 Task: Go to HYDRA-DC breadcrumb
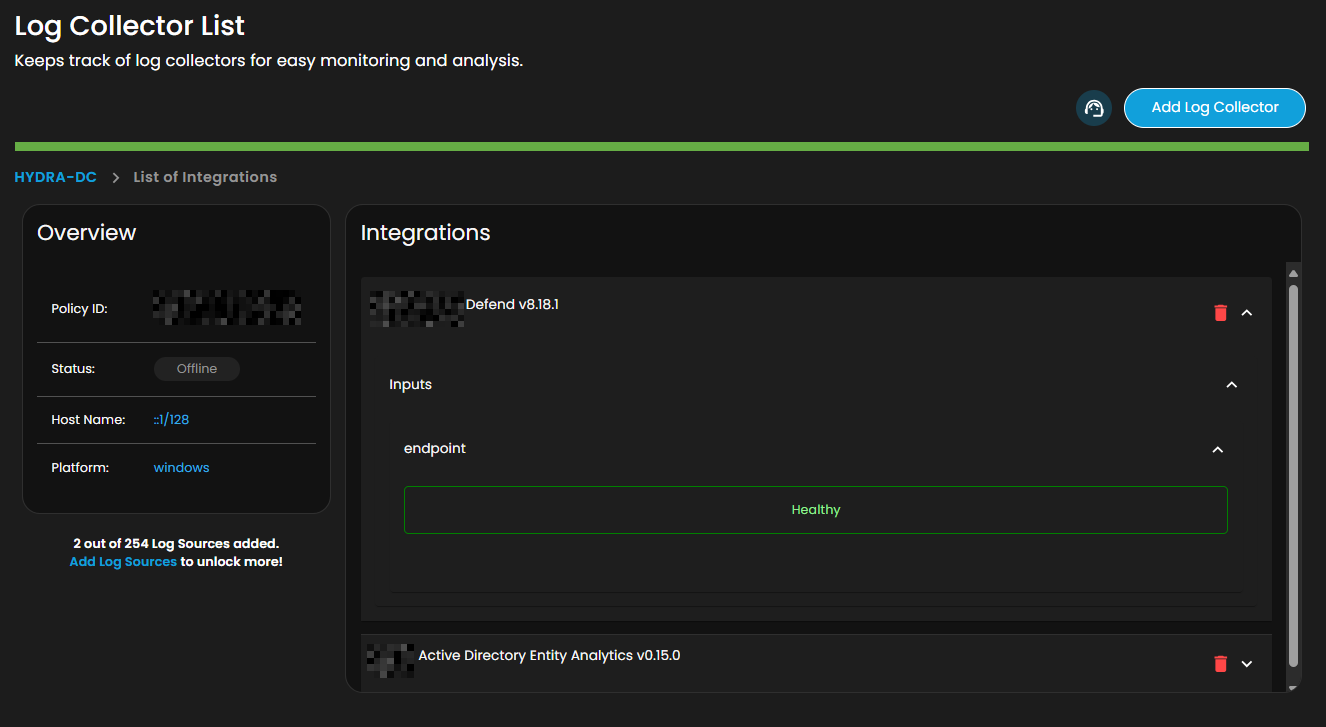tap(56, 177)
